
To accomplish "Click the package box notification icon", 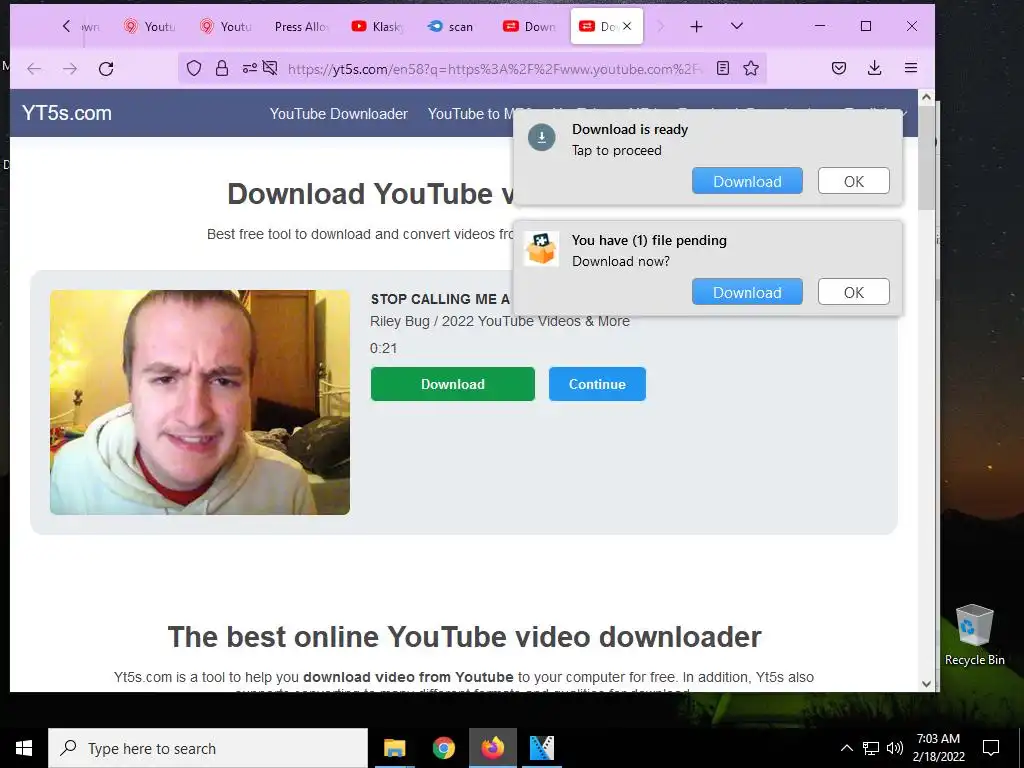I will point(541,248).
